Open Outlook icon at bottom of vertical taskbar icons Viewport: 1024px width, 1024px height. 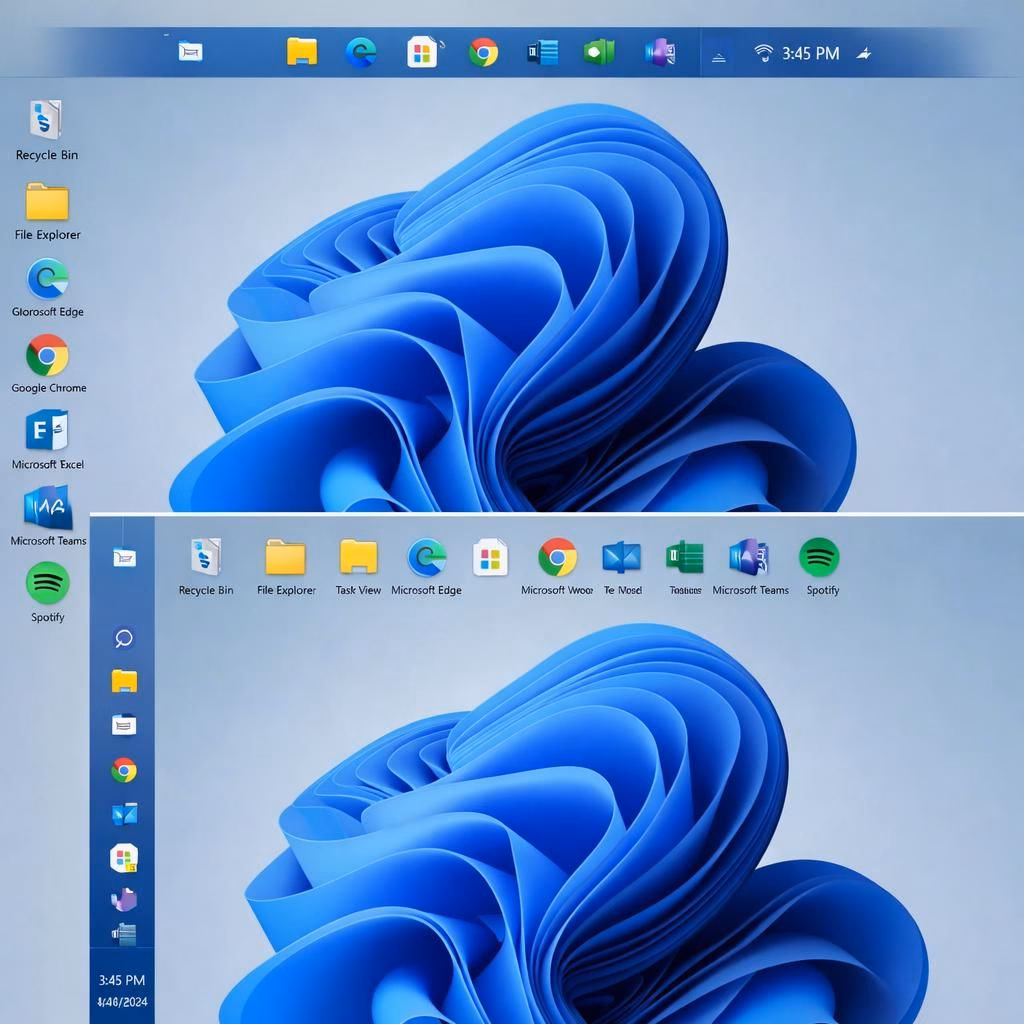124,934
